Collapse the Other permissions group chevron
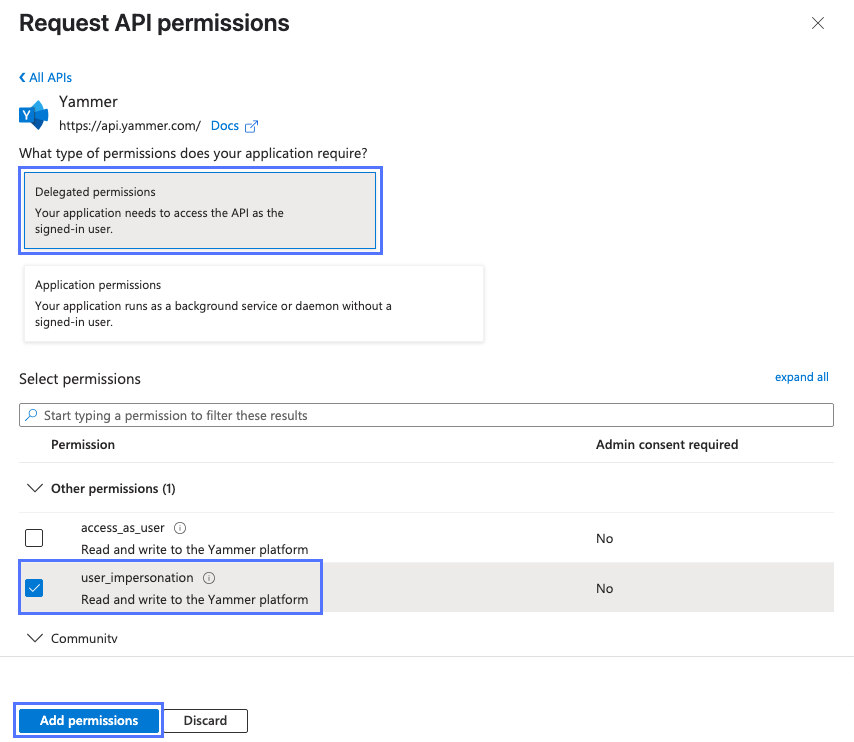This screenshot has width=854, height=742. [x=35, y=488]
